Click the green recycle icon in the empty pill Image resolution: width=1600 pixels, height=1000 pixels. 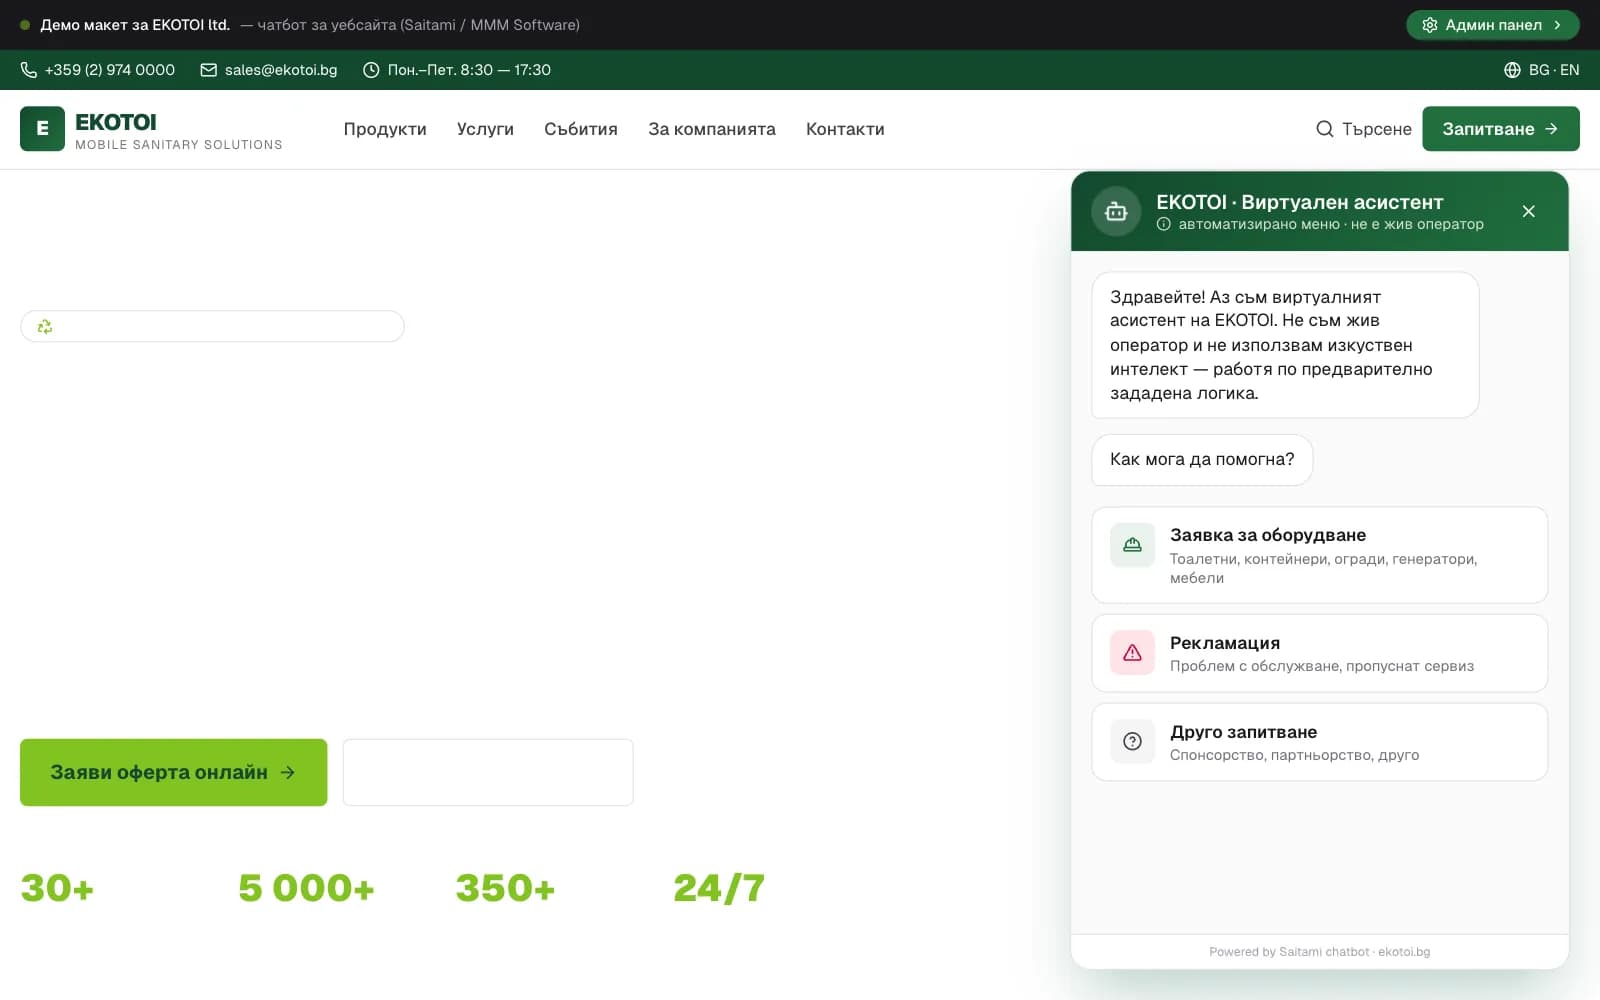(x=45, y=326)
